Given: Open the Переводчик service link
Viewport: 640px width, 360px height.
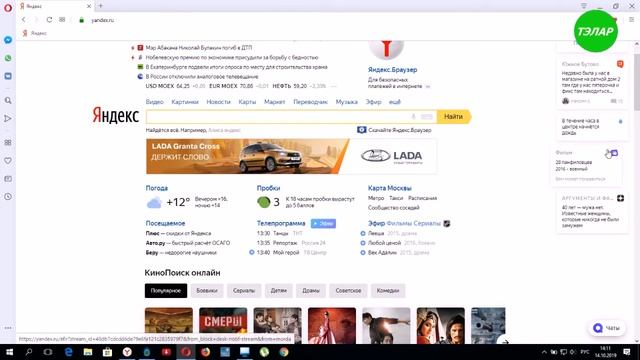Looking at the screenshot, I should [x=310, y=102].
